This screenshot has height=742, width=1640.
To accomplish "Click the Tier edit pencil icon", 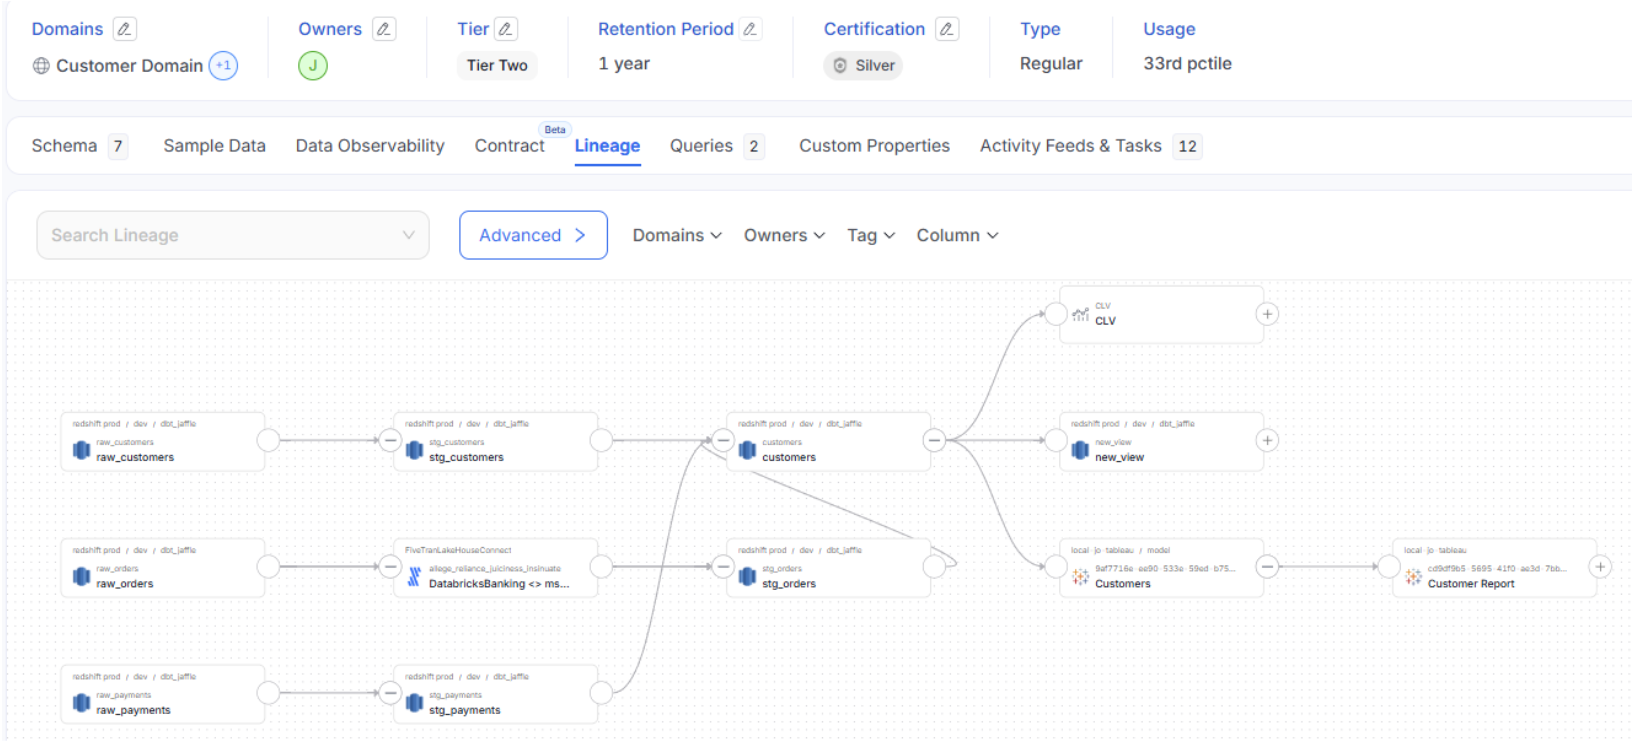I will point(506,29).
